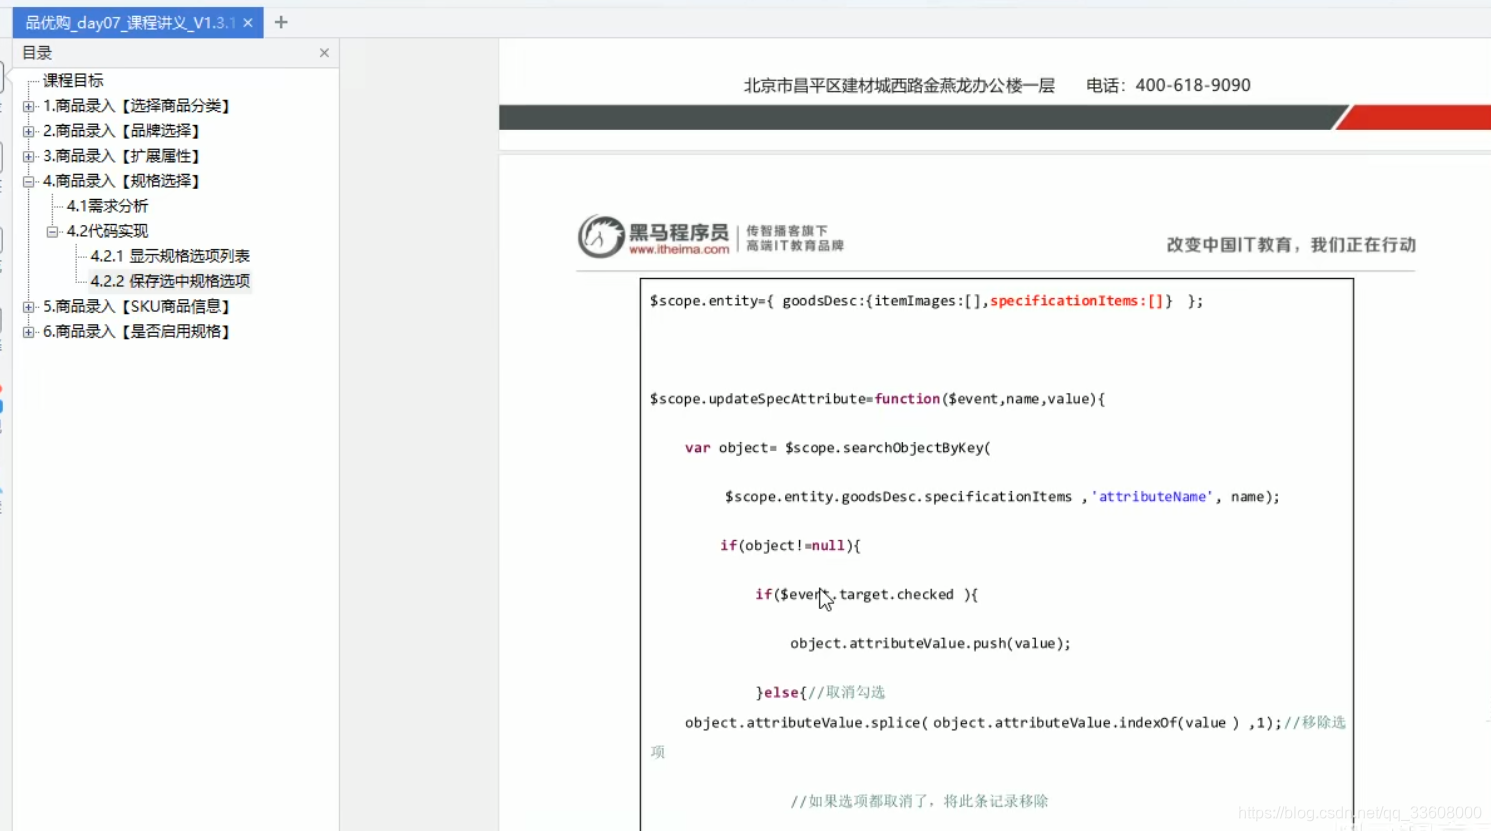Click the 目录 panel title
Image resolution: width=1491 pixels, height=831 pixels.
[x=37, y=53]
